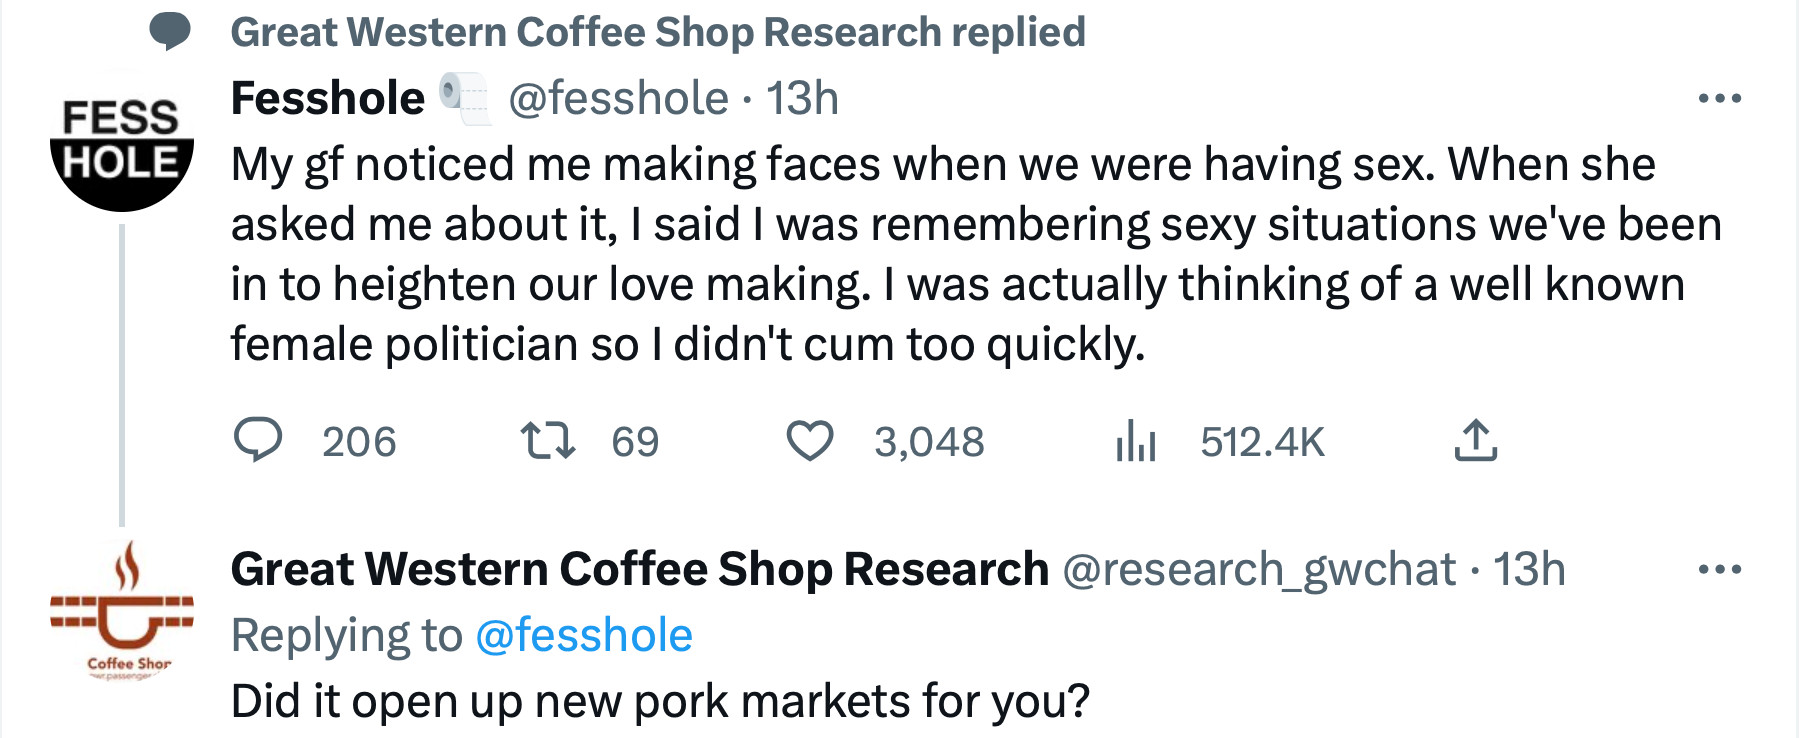The image size is (1802, 738).
Task: Open more options on the Fesshole tweet
Action: coord(1720,98)
